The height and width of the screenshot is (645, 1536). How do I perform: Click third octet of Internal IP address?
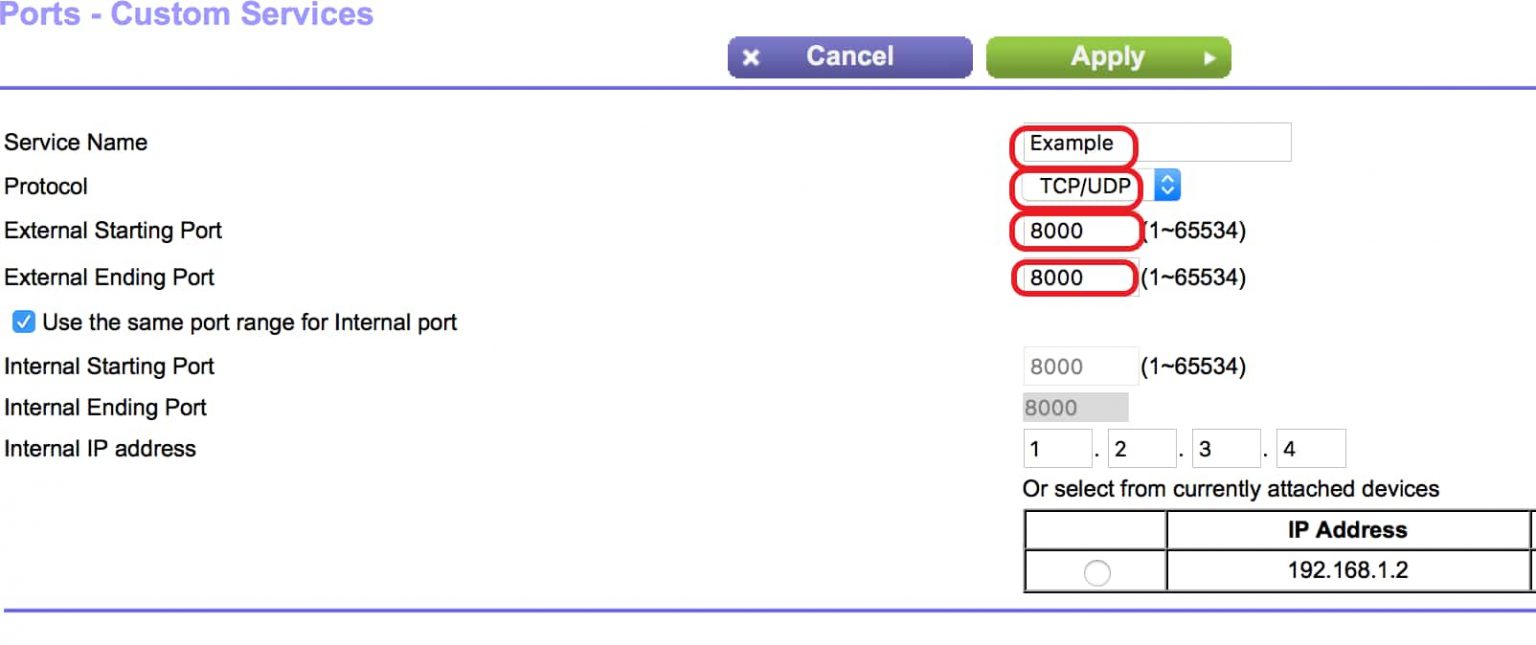coord(1226,449)
